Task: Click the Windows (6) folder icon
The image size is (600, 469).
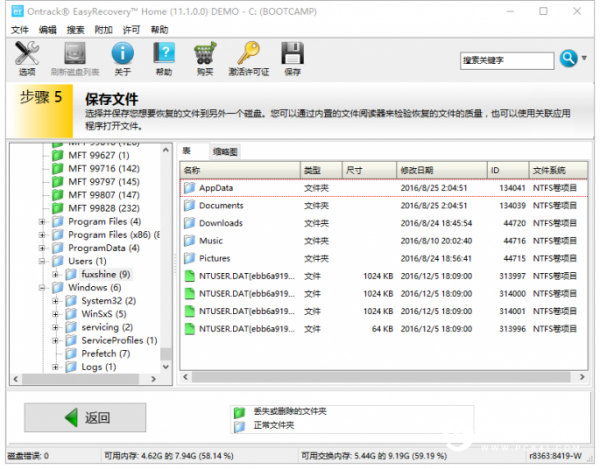Action: 58,287
